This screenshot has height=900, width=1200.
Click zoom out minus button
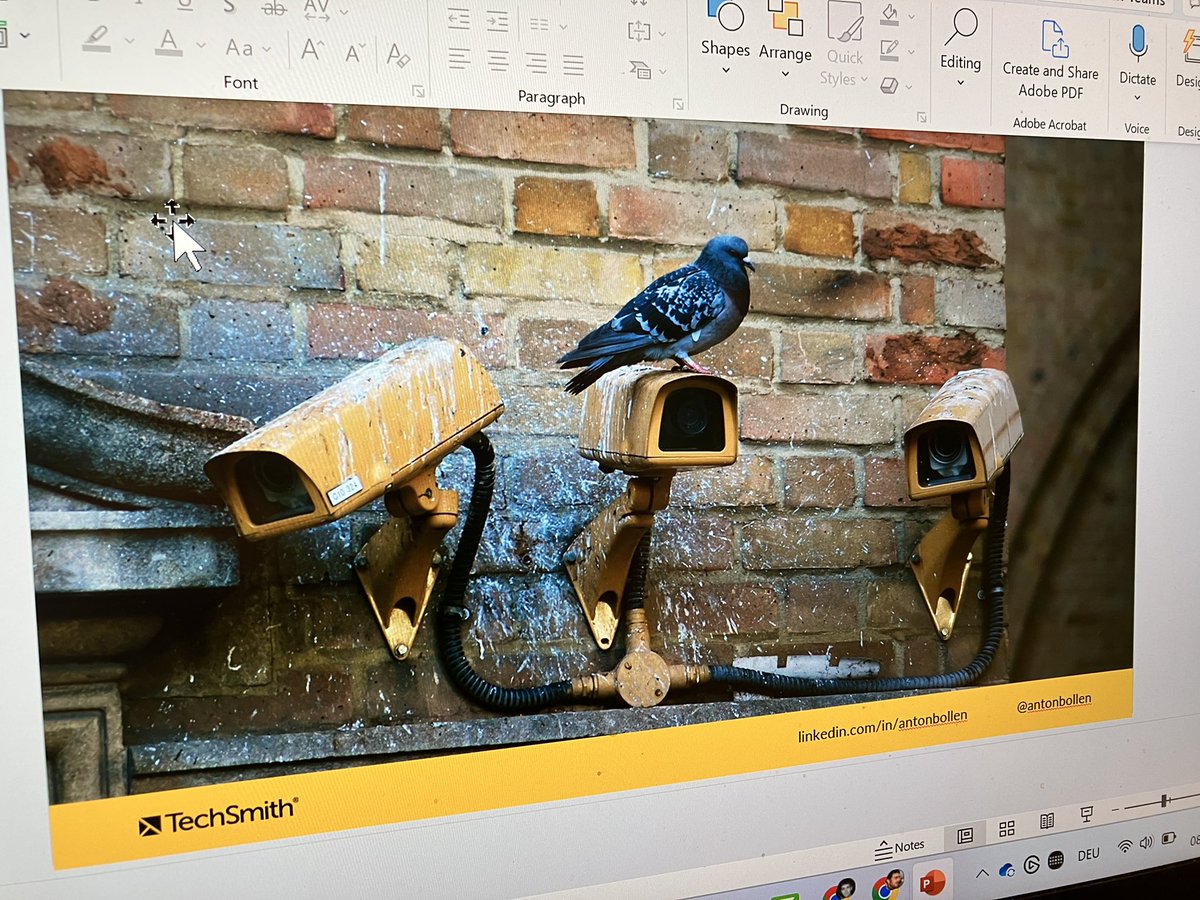(1116, 808)
